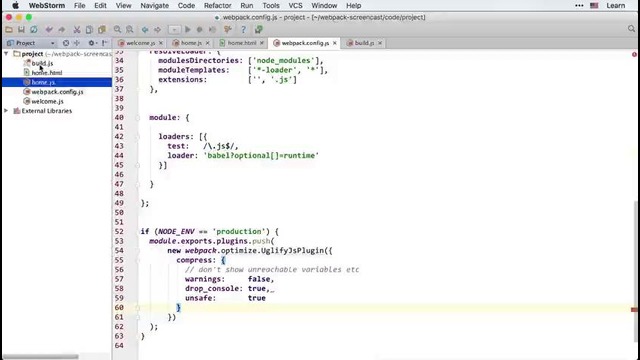The height and width of the screenshot is (360, 640).
Task: Click the Back navigation arrow icon
Action: coord(145,29)
